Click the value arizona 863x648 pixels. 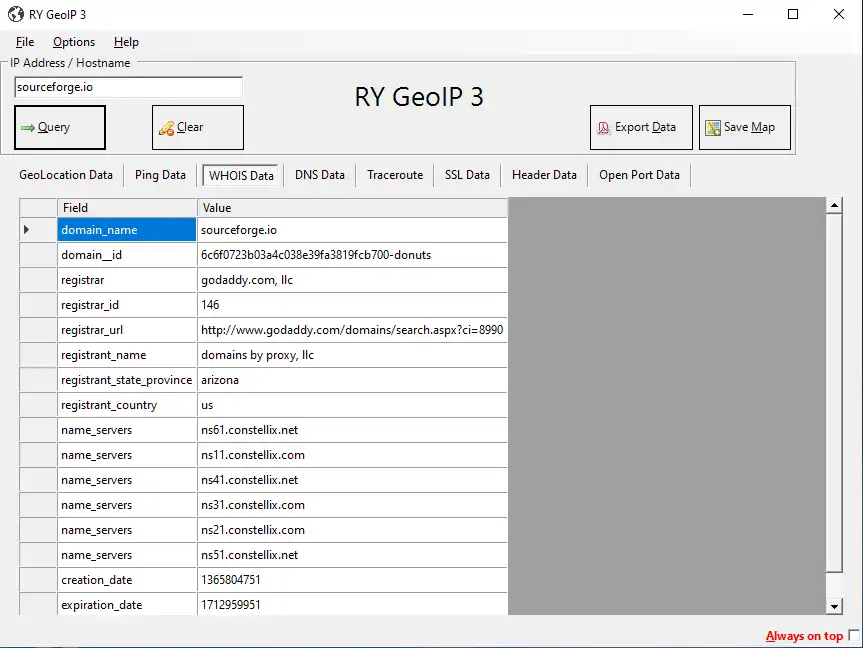click(352, 380)
